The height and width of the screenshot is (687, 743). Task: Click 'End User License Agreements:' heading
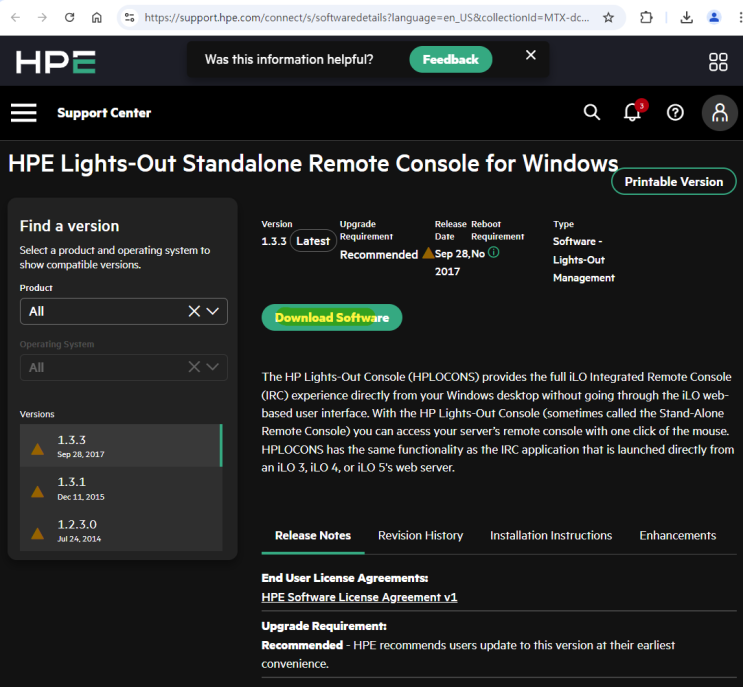pyautogui.click(x=344, y=578)
